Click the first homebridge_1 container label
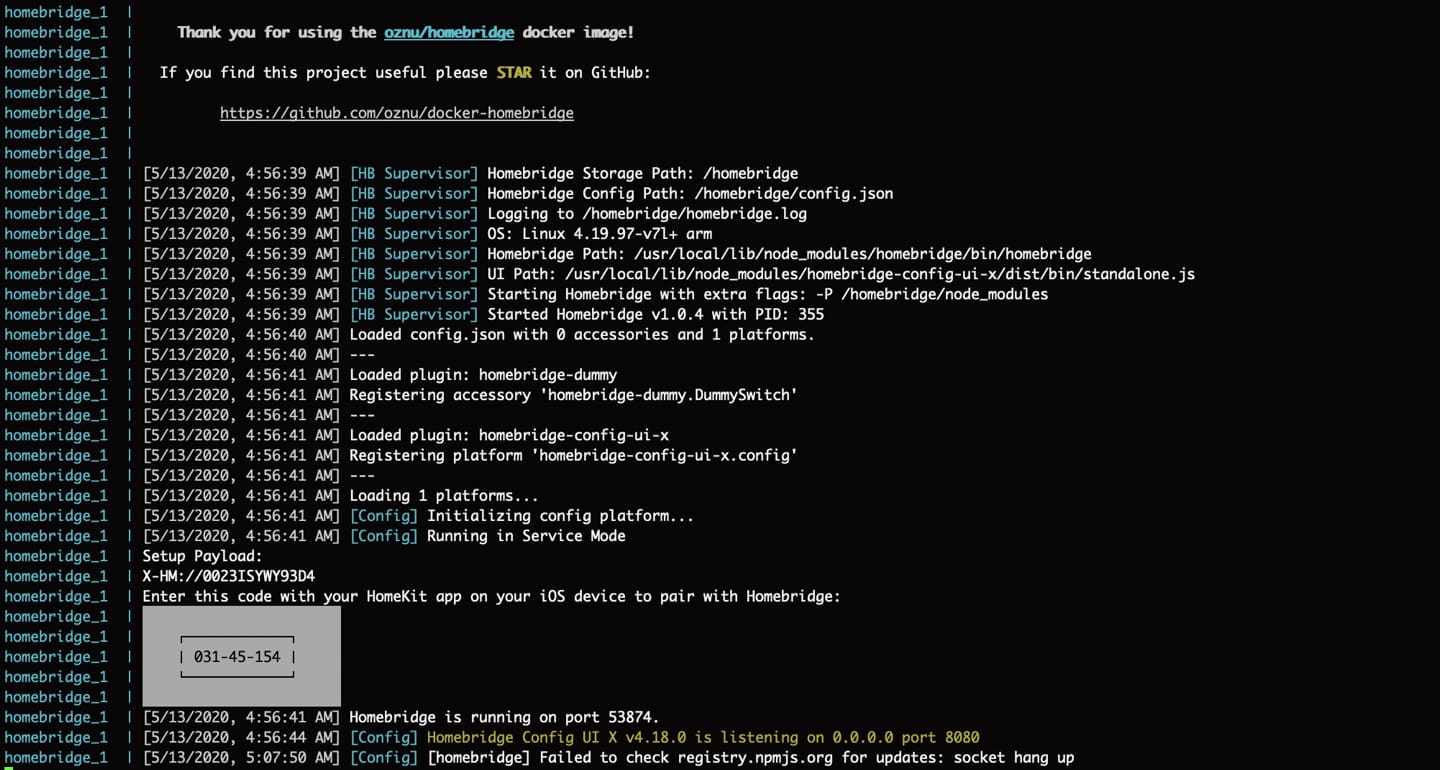1440x770 pixels. (55, 12)
